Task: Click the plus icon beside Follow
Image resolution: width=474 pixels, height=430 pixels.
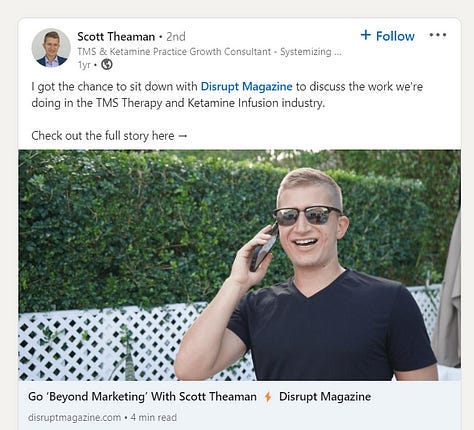Action: (x=366, y=35)
